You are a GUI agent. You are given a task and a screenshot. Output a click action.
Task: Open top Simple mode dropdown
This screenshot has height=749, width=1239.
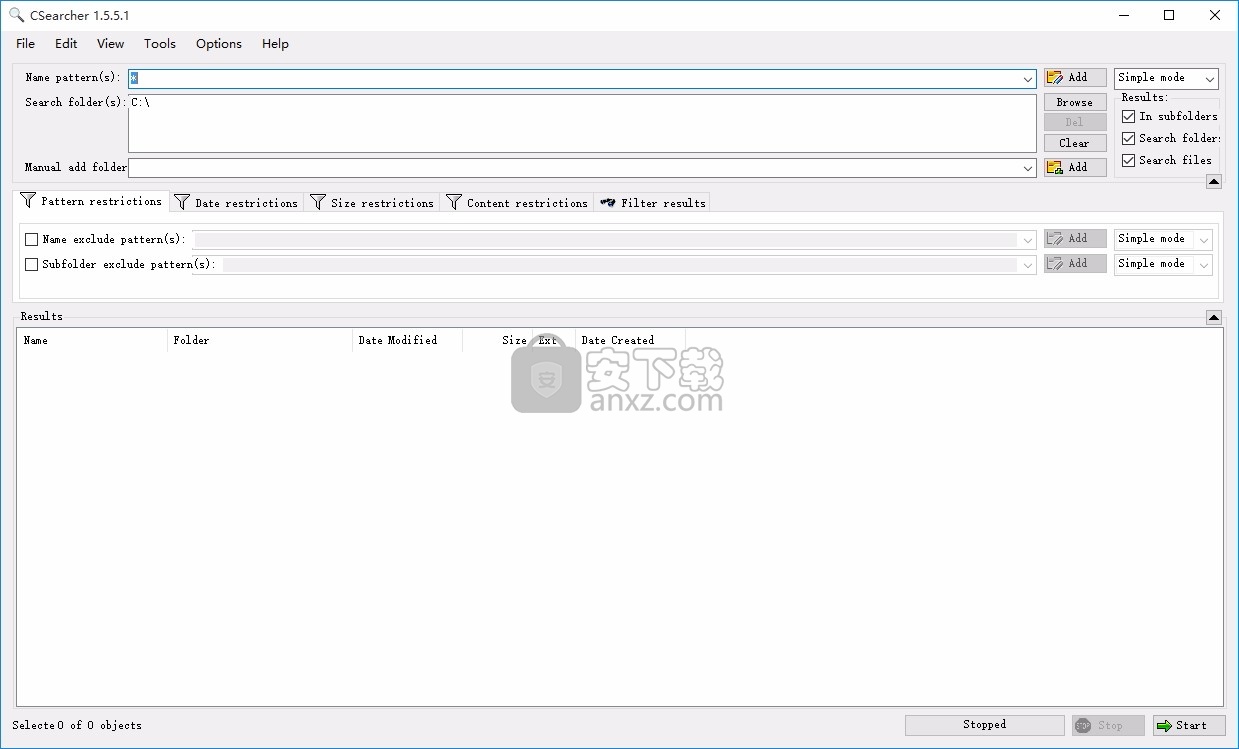tap(1166, 78)
